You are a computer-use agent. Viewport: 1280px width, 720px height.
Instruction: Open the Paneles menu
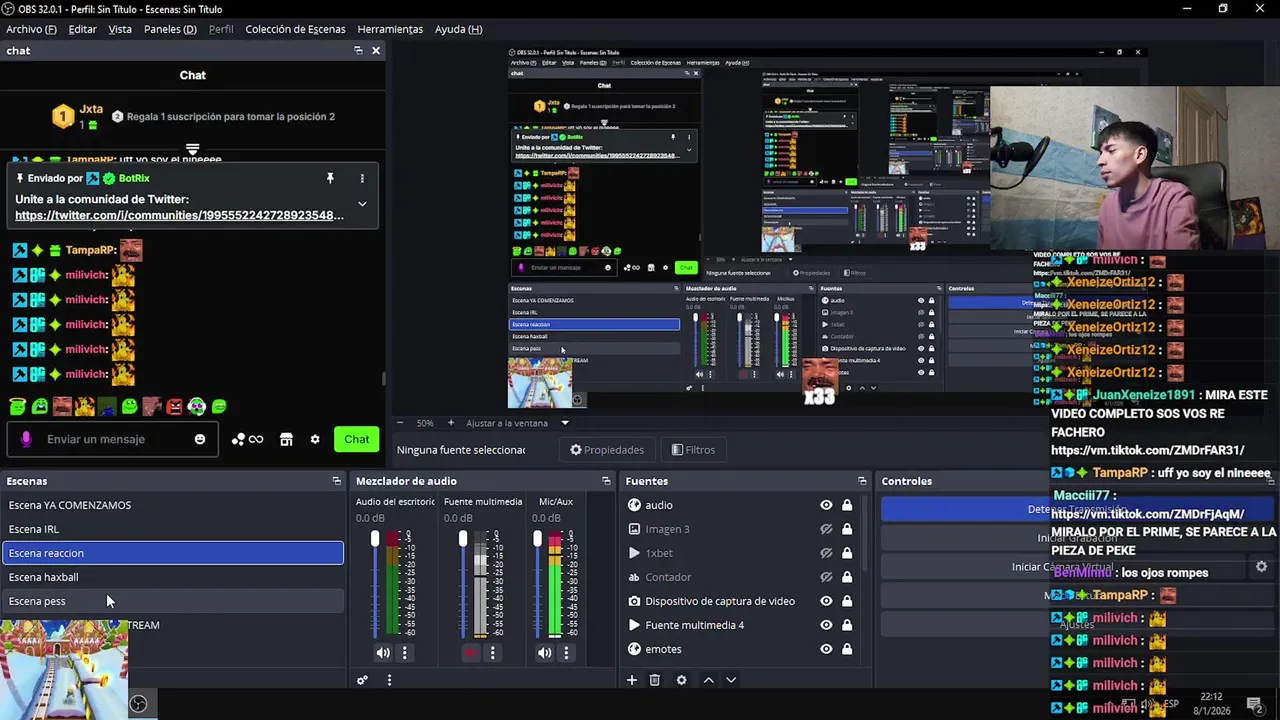coord(170,29)
